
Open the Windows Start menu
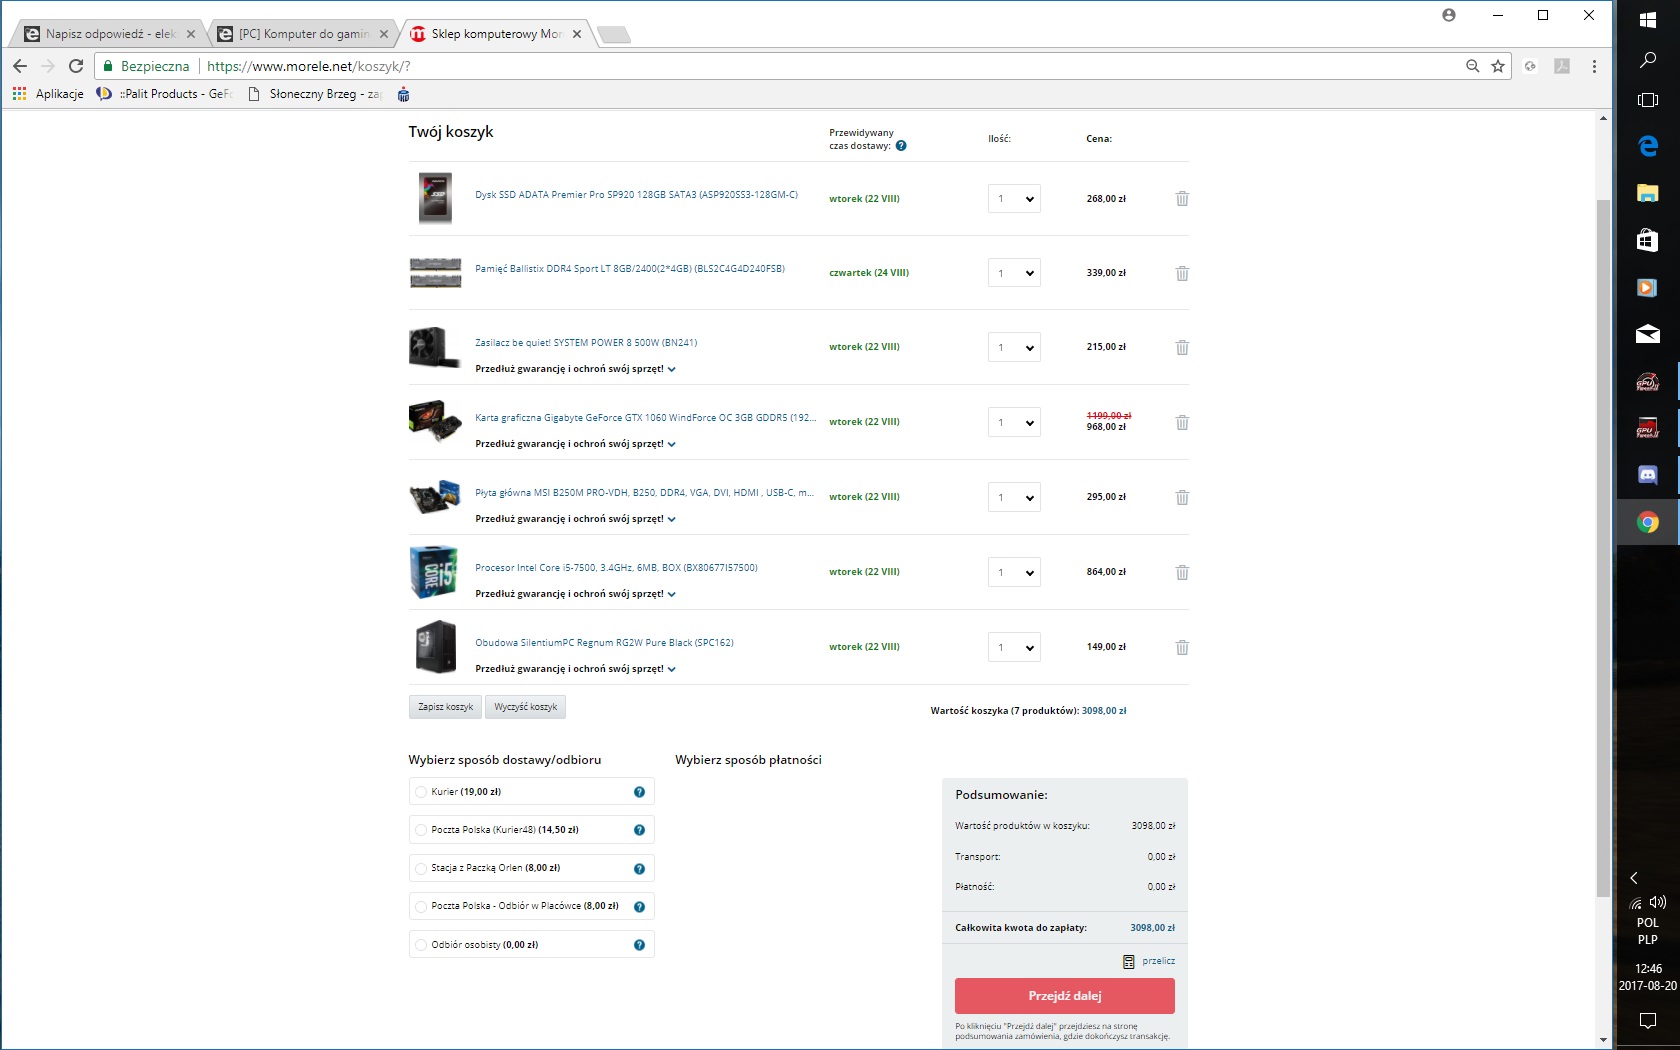click(x=1648, y=20)
